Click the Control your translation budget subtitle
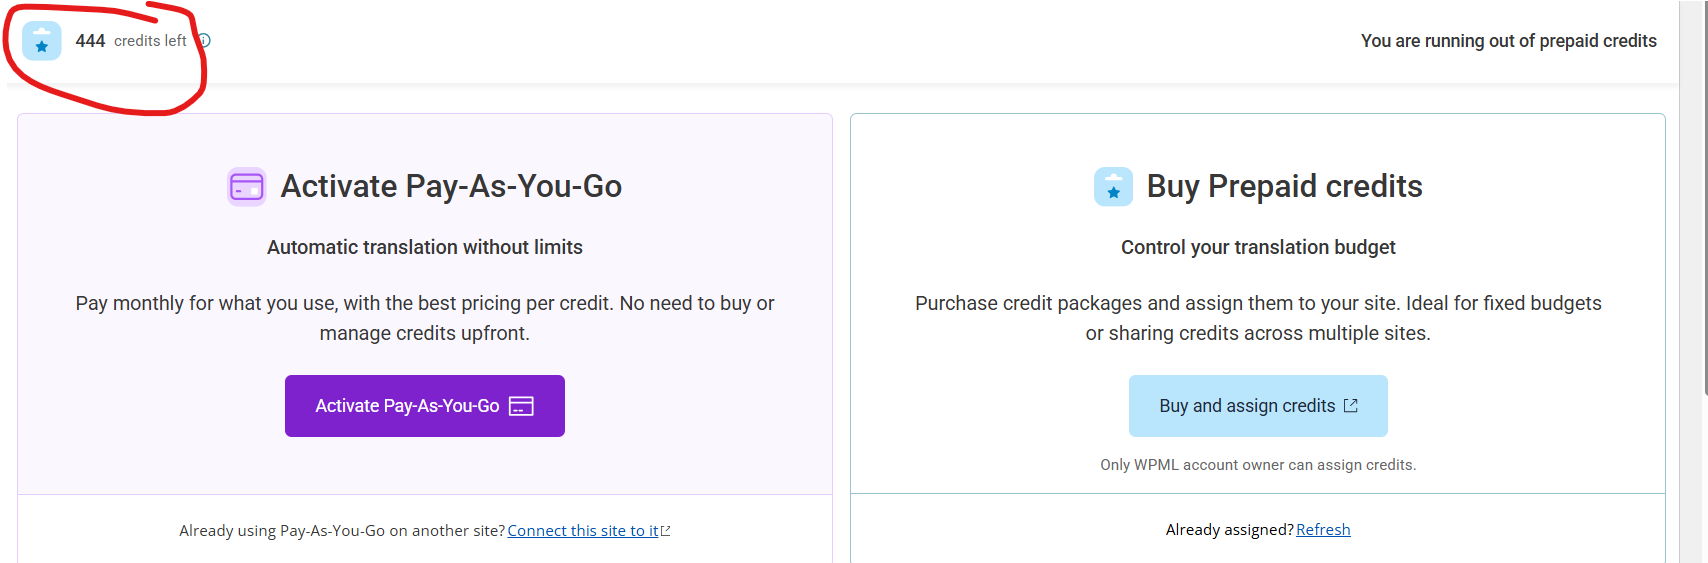Image resolution: width=1708 pixels, height=563 pixels. (x=1258, y=247)
